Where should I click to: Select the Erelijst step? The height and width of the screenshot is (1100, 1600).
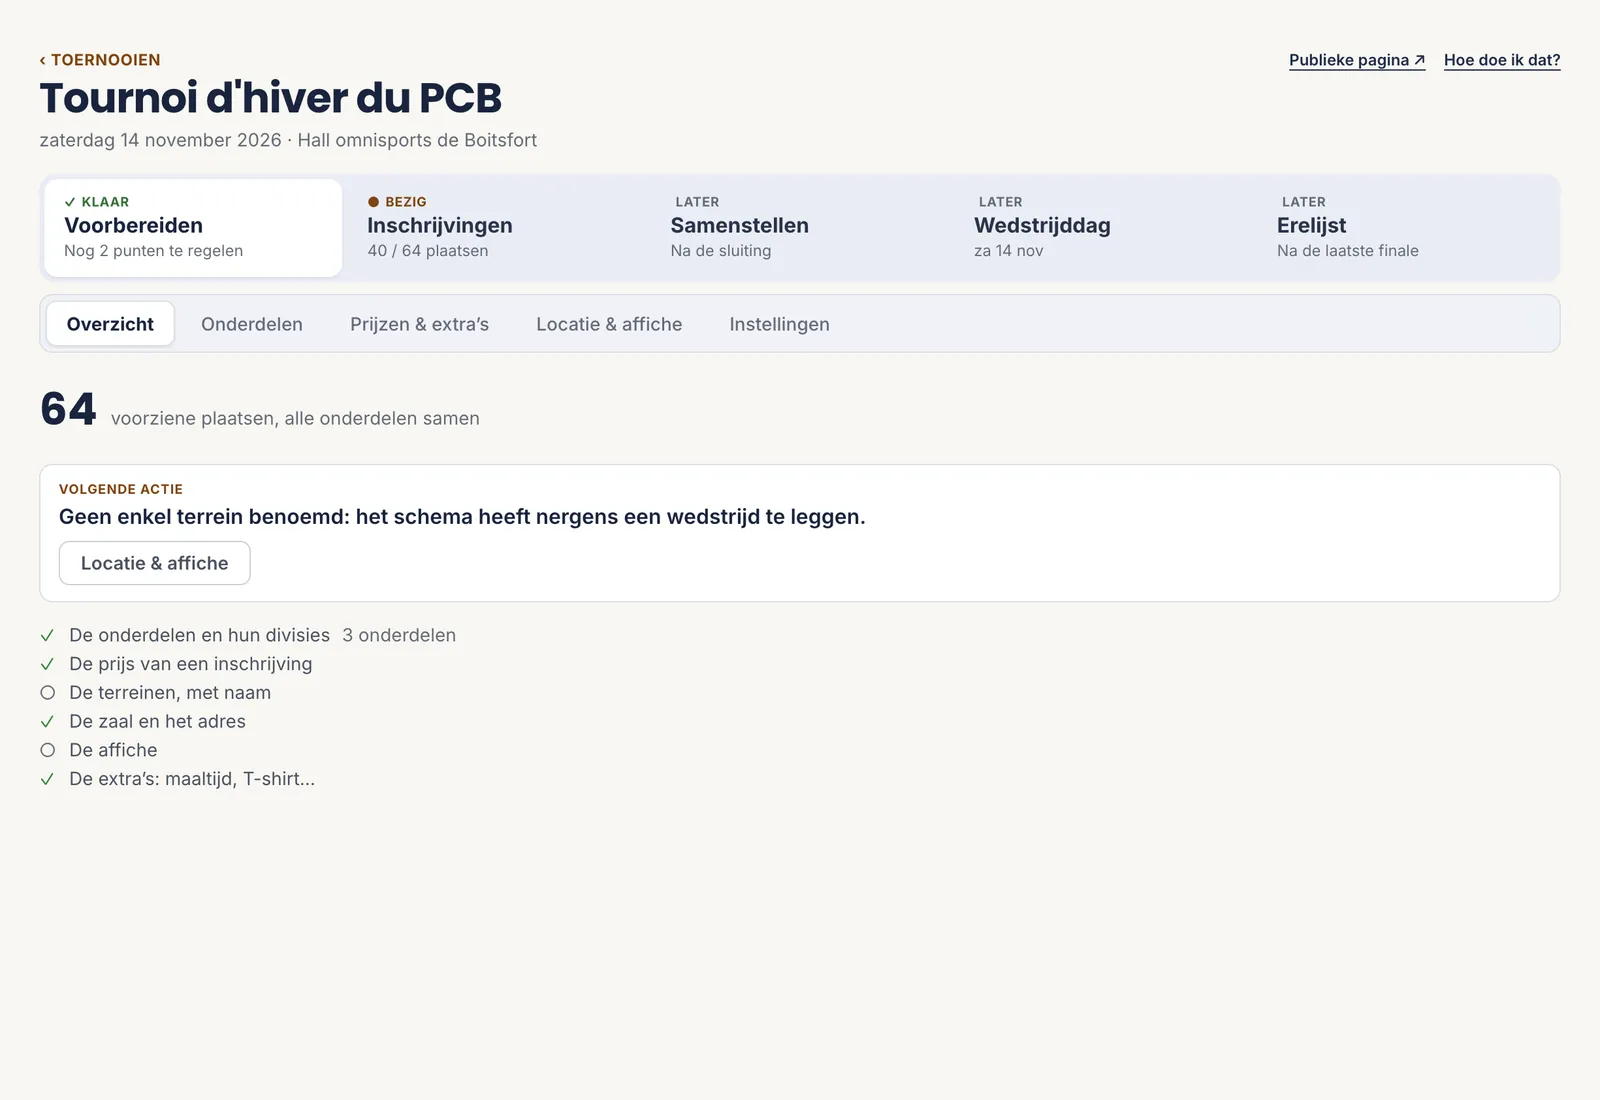[1406, 228]
